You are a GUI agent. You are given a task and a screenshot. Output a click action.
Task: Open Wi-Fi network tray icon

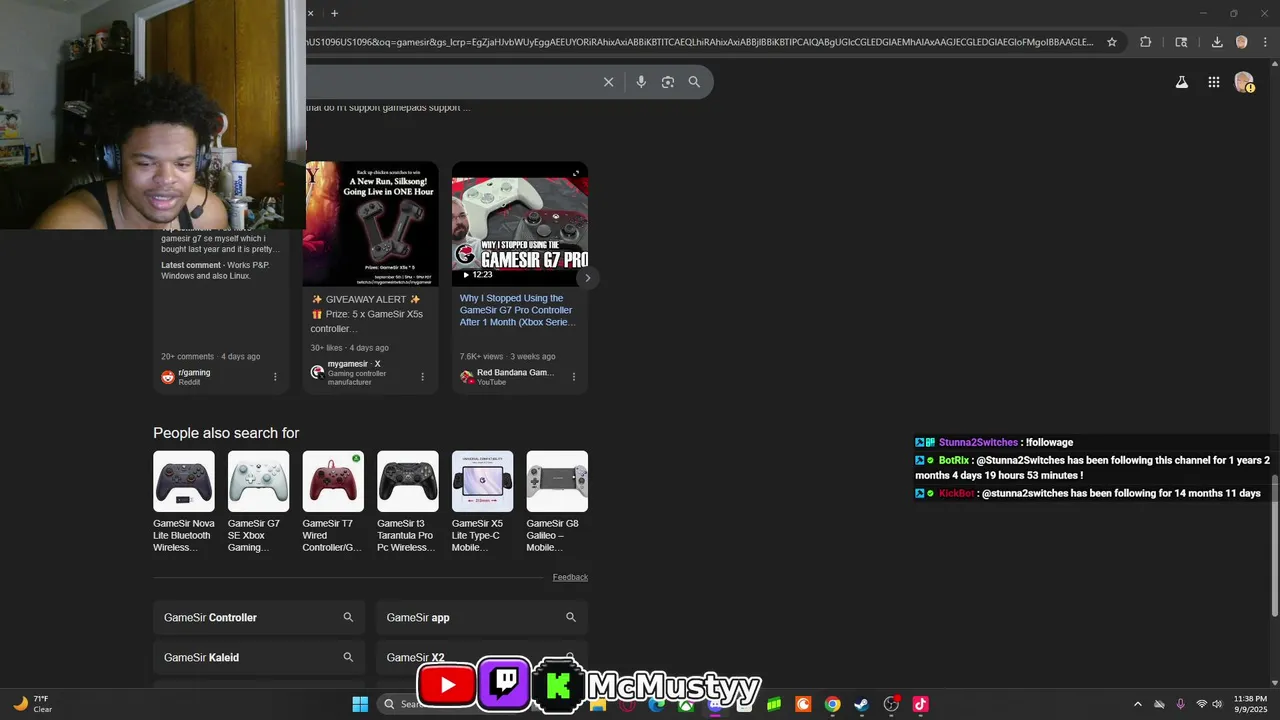1201,704
